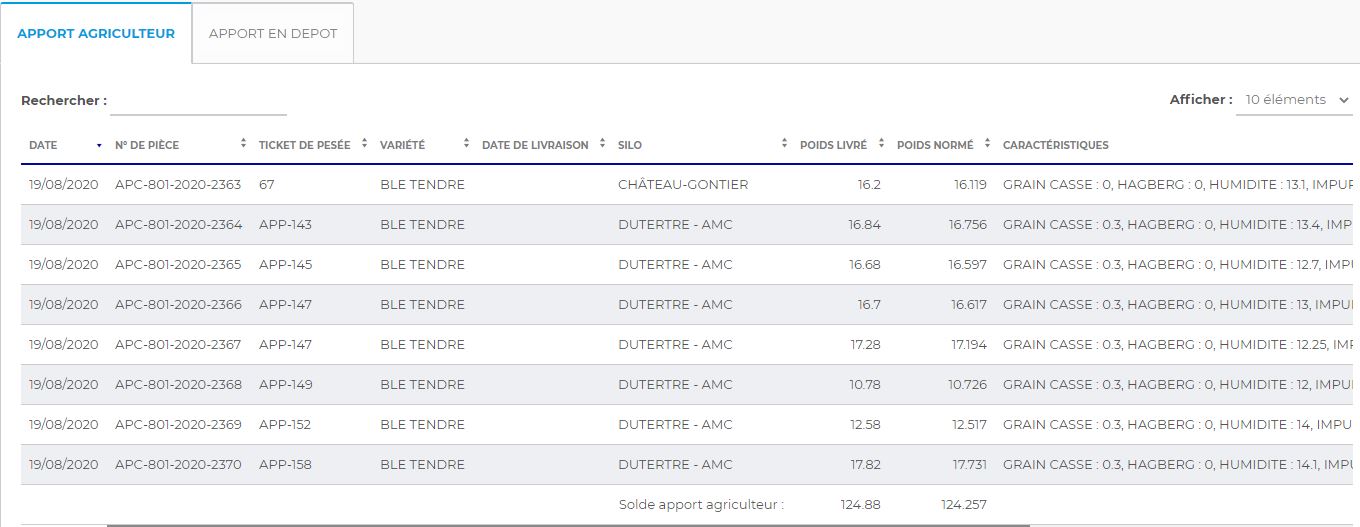Viewport: 1360px width, 527px height.
Task: Click the Caractéristiques column header
Action: coord(1055,145)
